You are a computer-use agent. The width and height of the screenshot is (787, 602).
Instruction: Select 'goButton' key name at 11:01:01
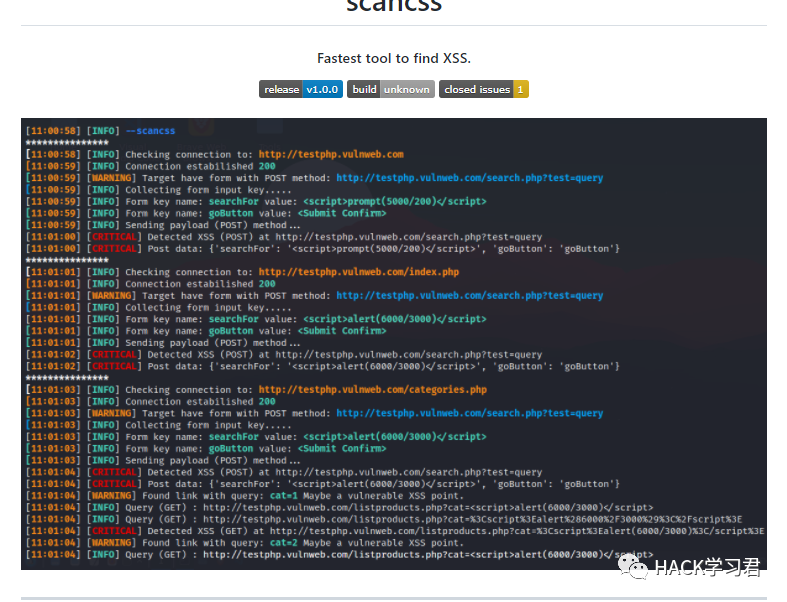(x=231, y=331)
